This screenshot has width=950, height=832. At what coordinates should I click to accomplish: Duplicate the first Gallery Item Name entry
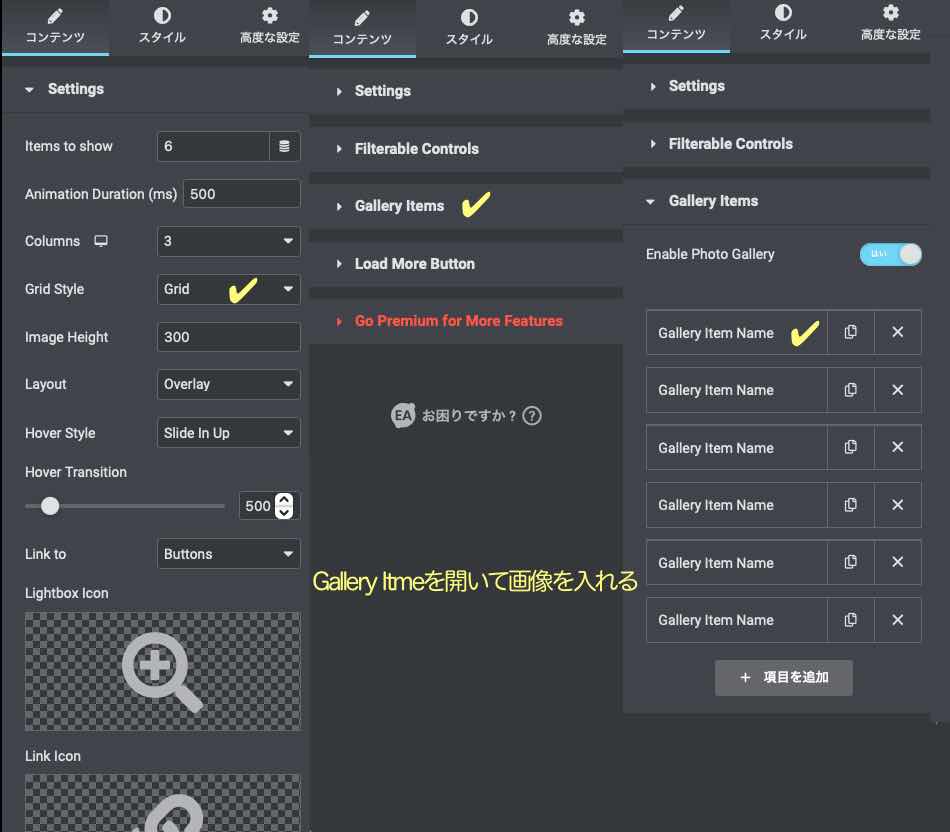coord(850,332)
